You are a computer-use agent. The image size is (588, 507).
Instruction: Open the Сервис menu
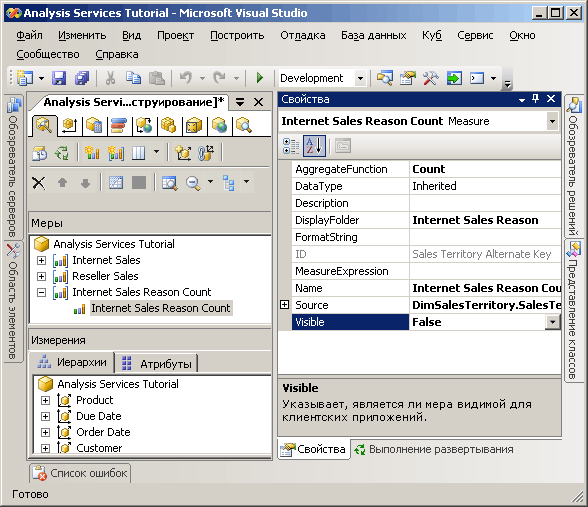(475, 35)
